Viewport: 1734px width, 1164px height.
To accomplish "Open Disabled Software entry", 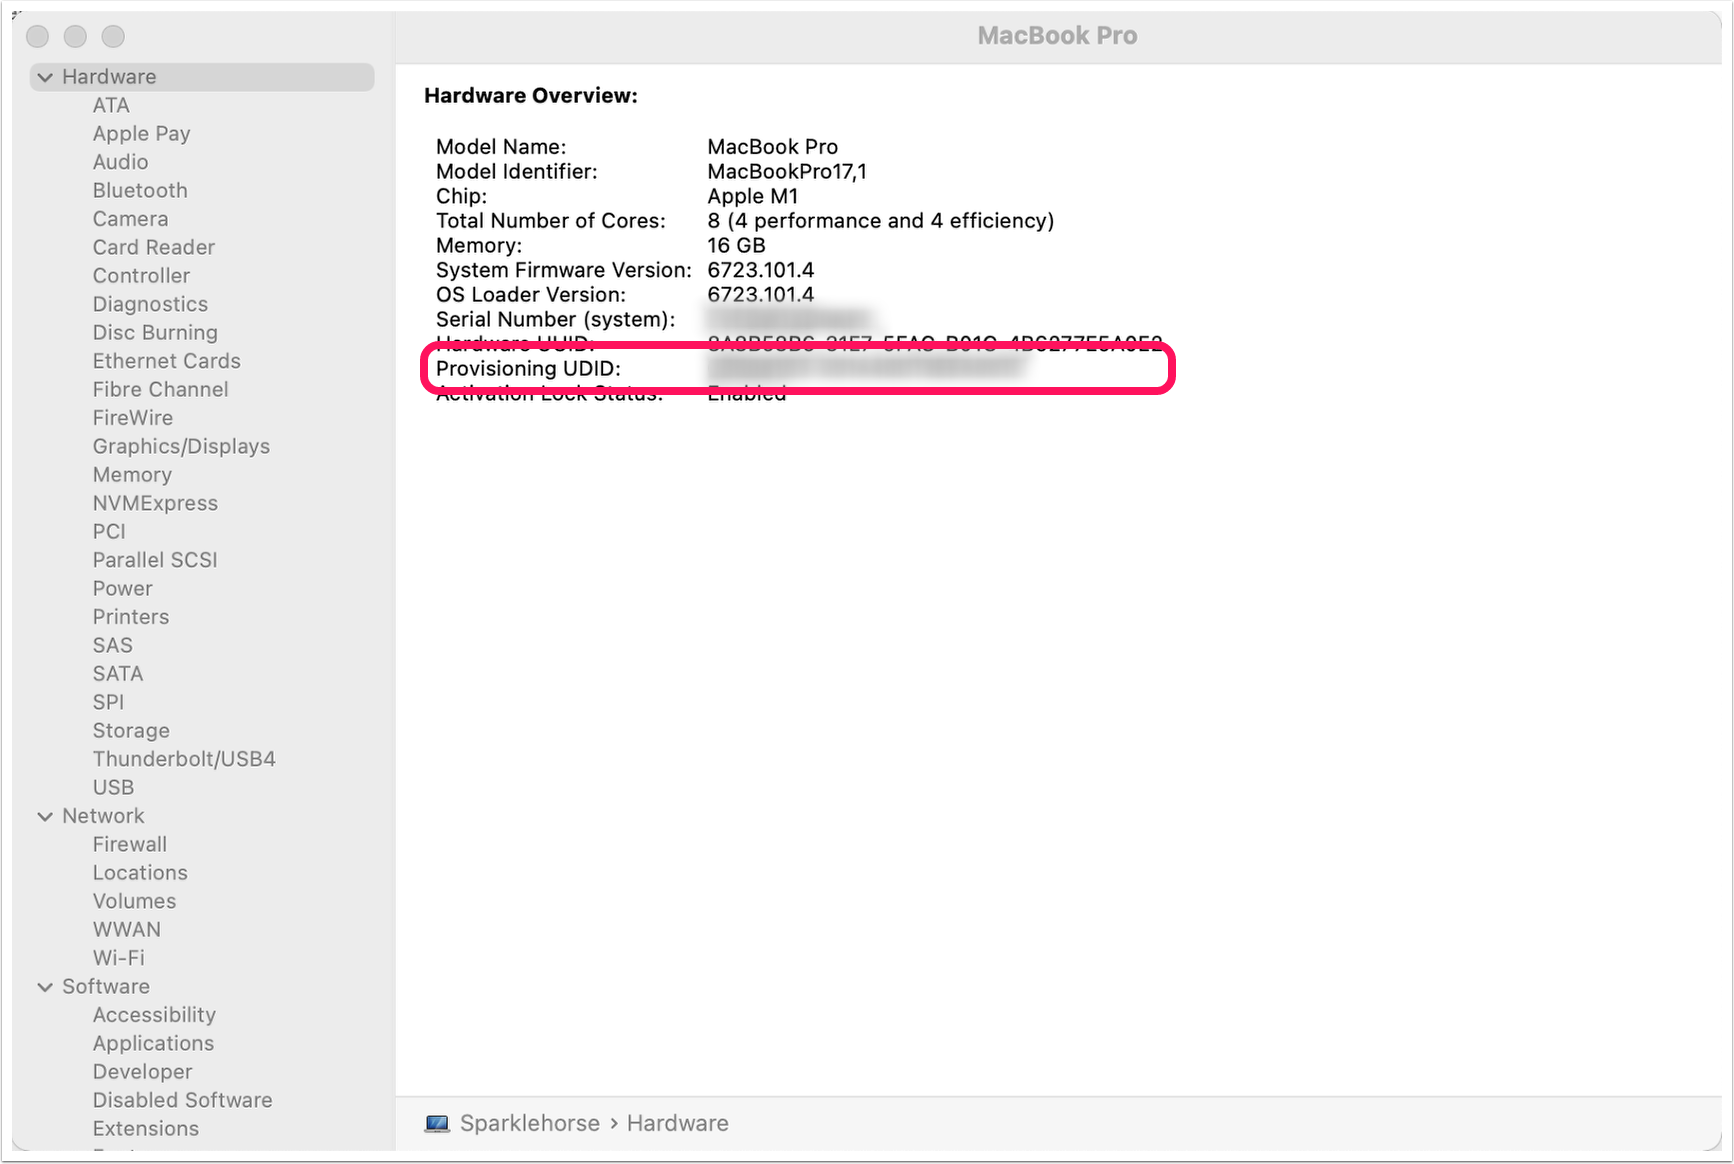I will pyautogui.click(x=182, y=1100).
